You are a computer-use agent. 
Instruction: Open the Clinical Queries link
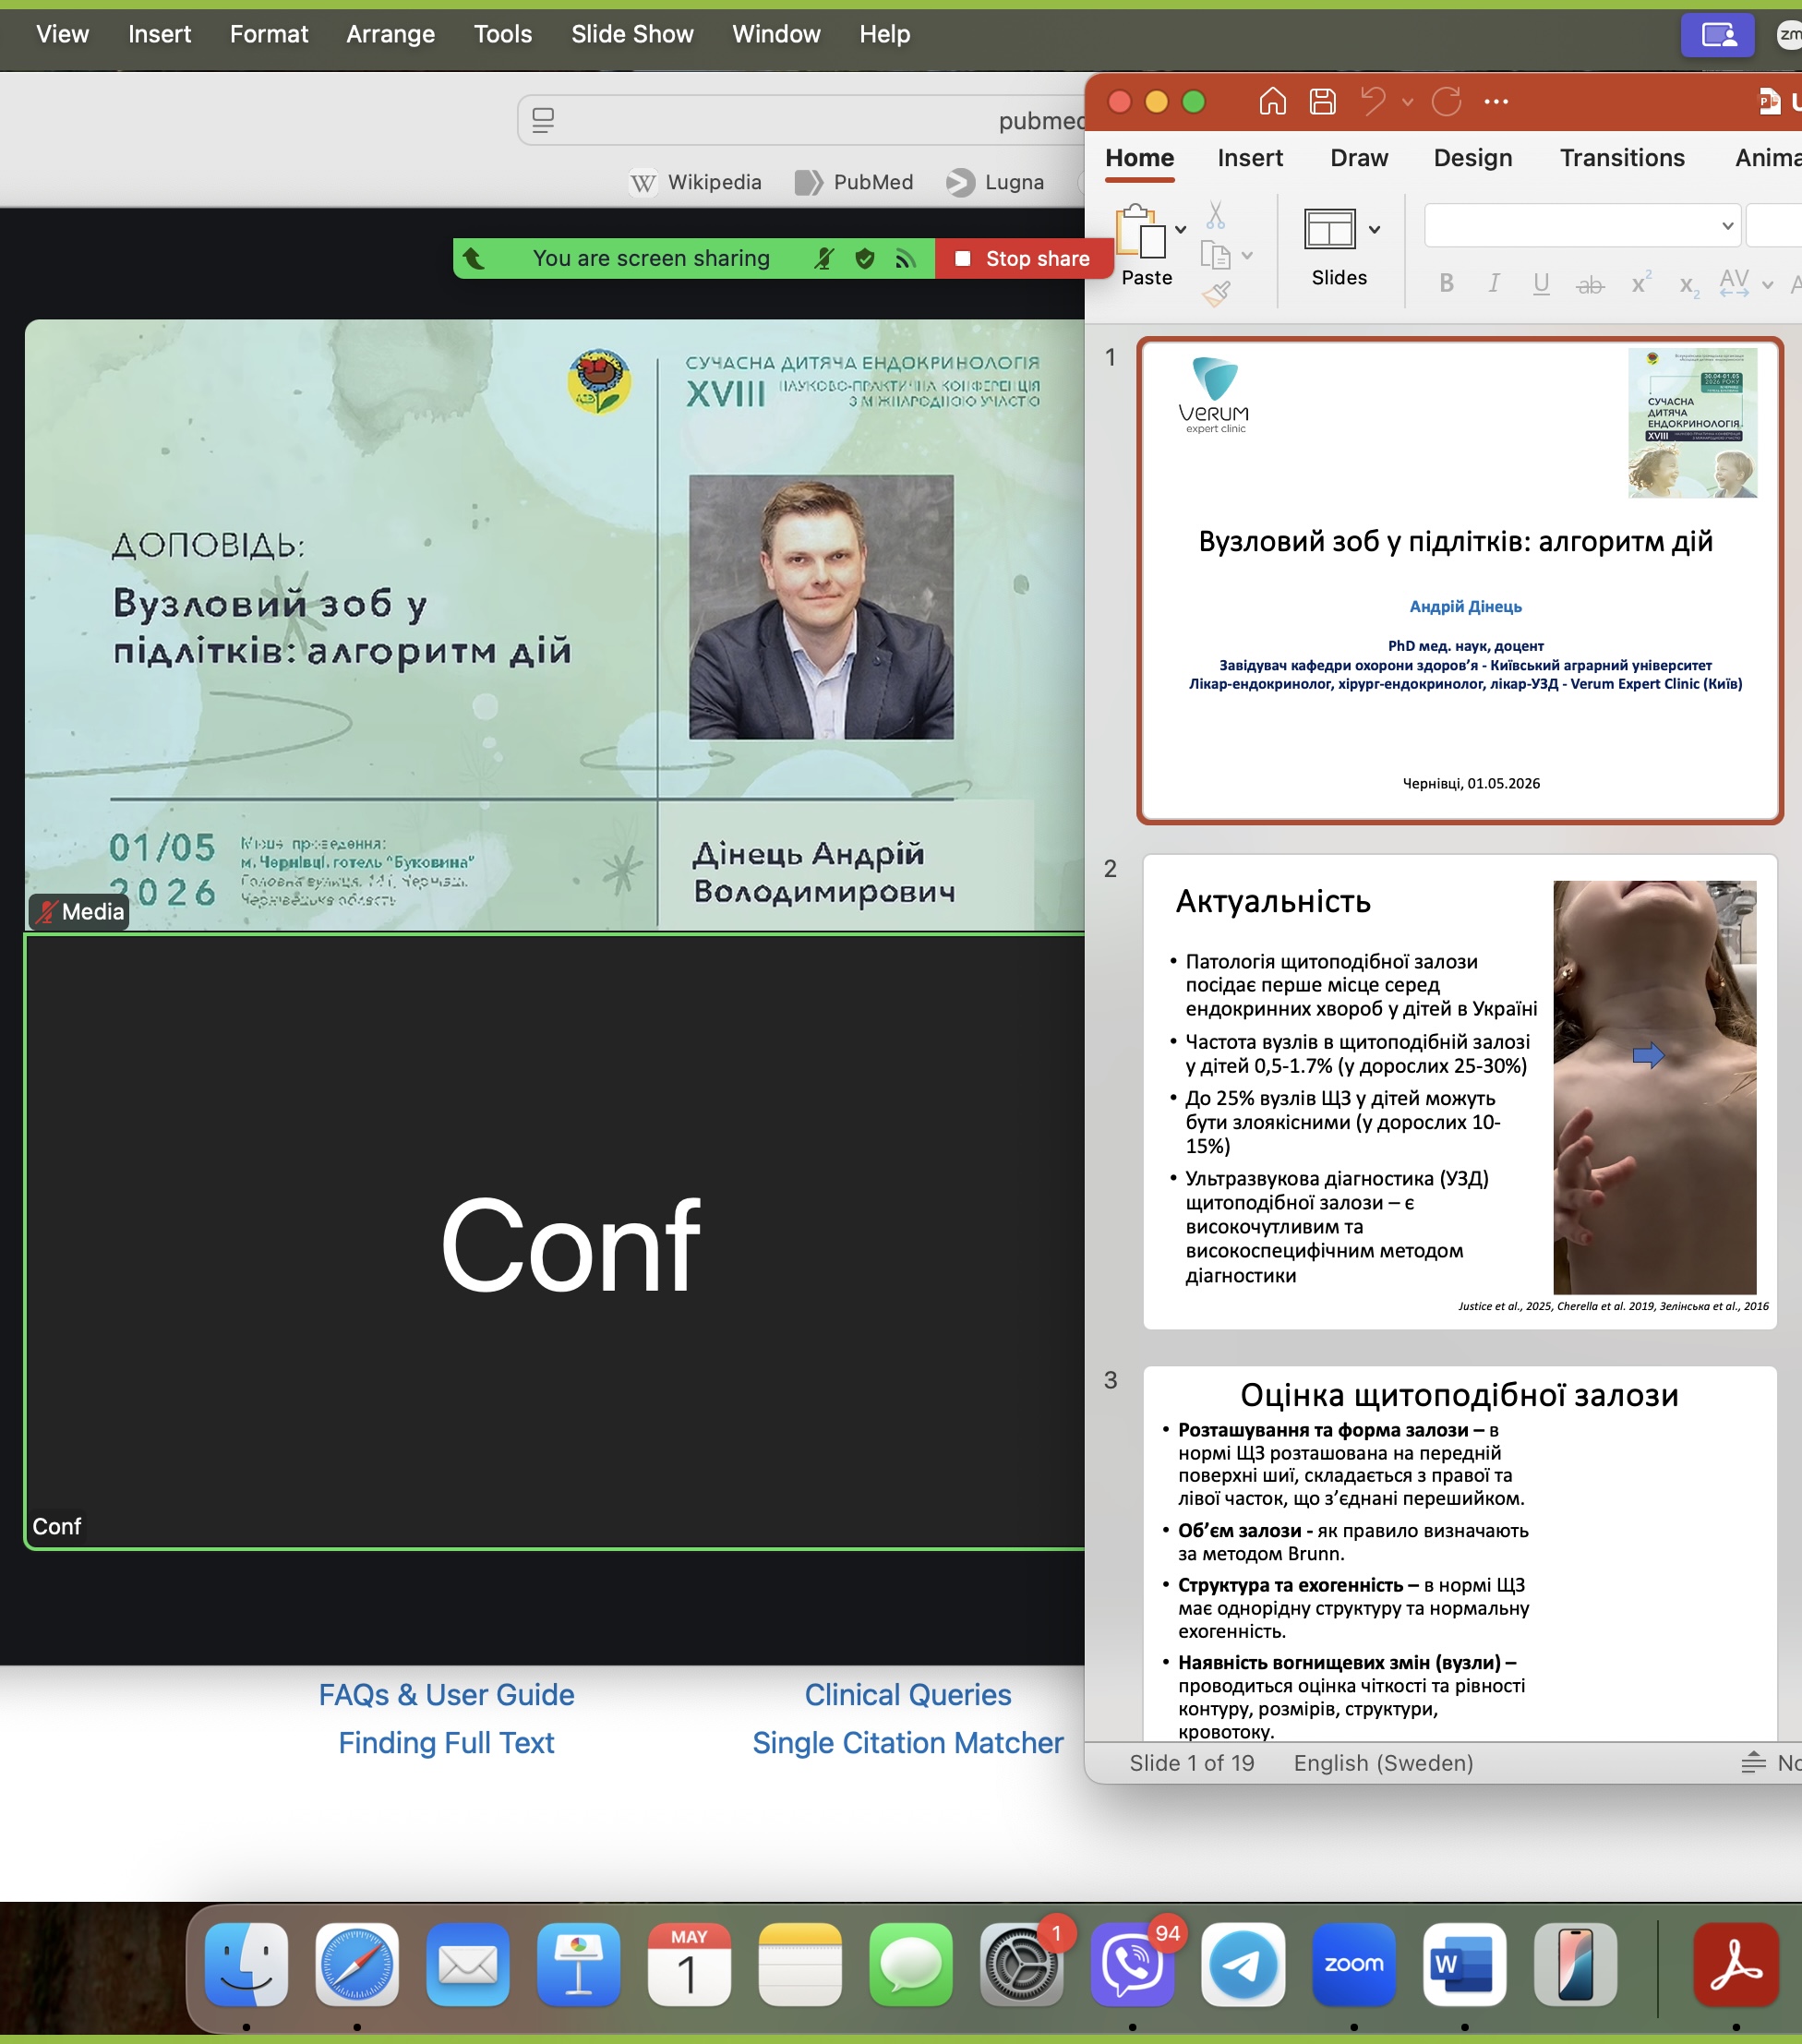[908, 1694]
